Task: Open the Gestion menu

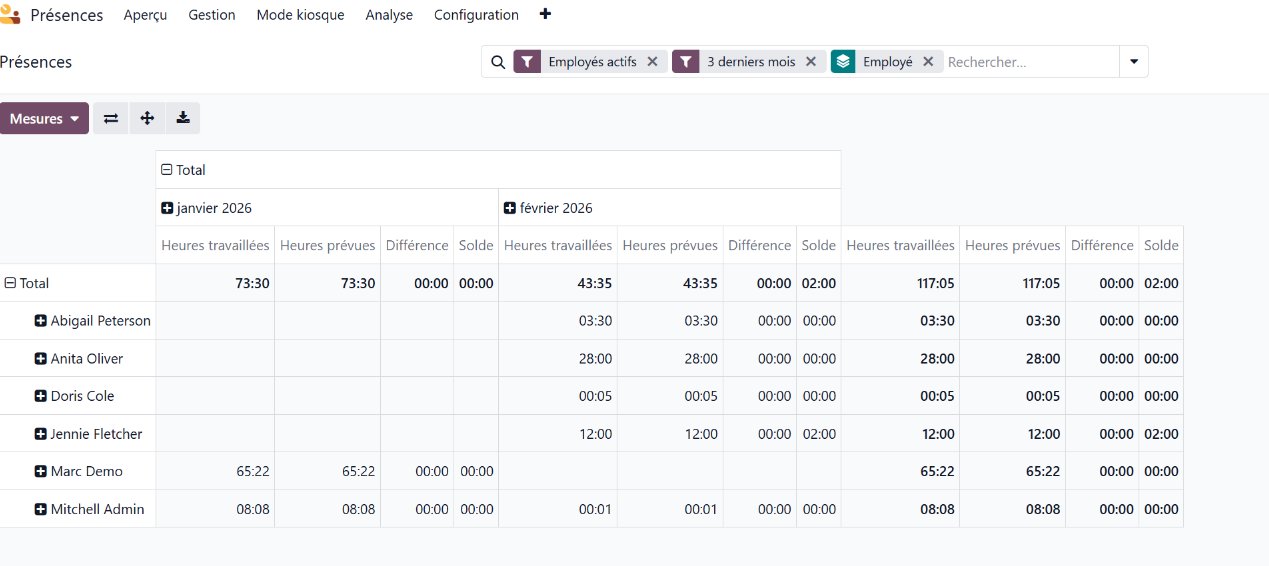Action: (212, 15)
